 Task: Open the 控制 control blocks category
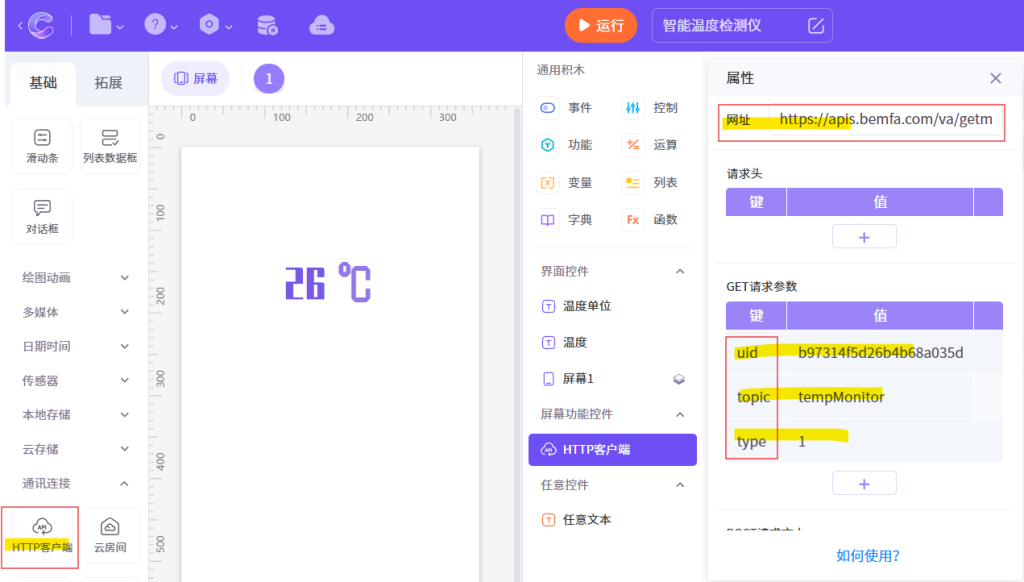click(650, 108)
